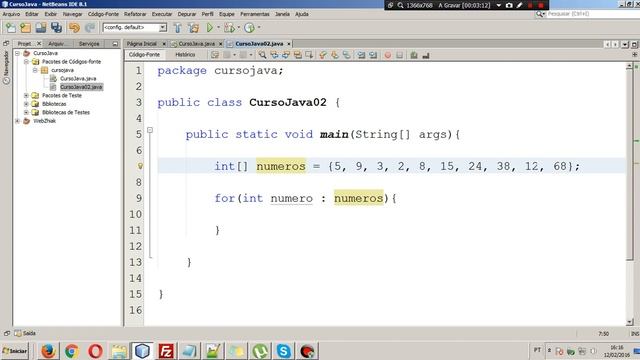Click the Build Project hammer icon
The width and height of the screenshot is (640, 360).
(x=178, y=28)
